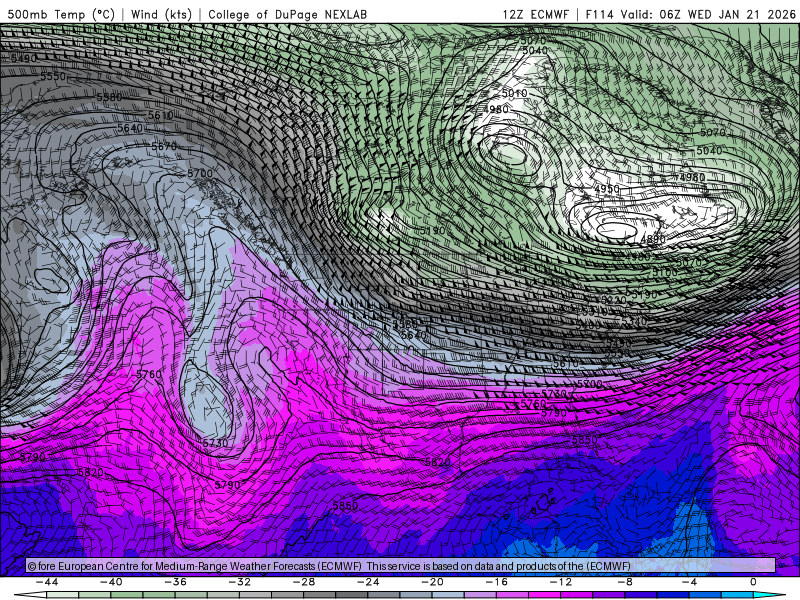Click the -4 colorbar label
This screenshot has width=800, height=600.
689,582
